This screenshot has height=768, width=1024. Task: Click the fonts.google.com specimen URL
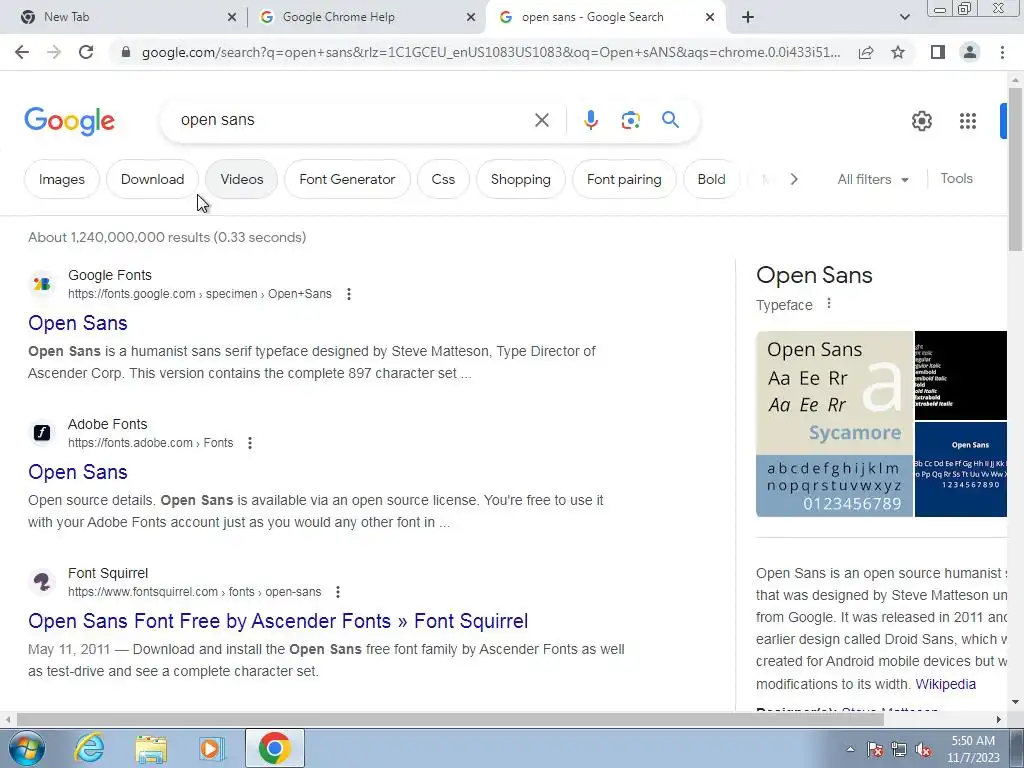[200, 294]
